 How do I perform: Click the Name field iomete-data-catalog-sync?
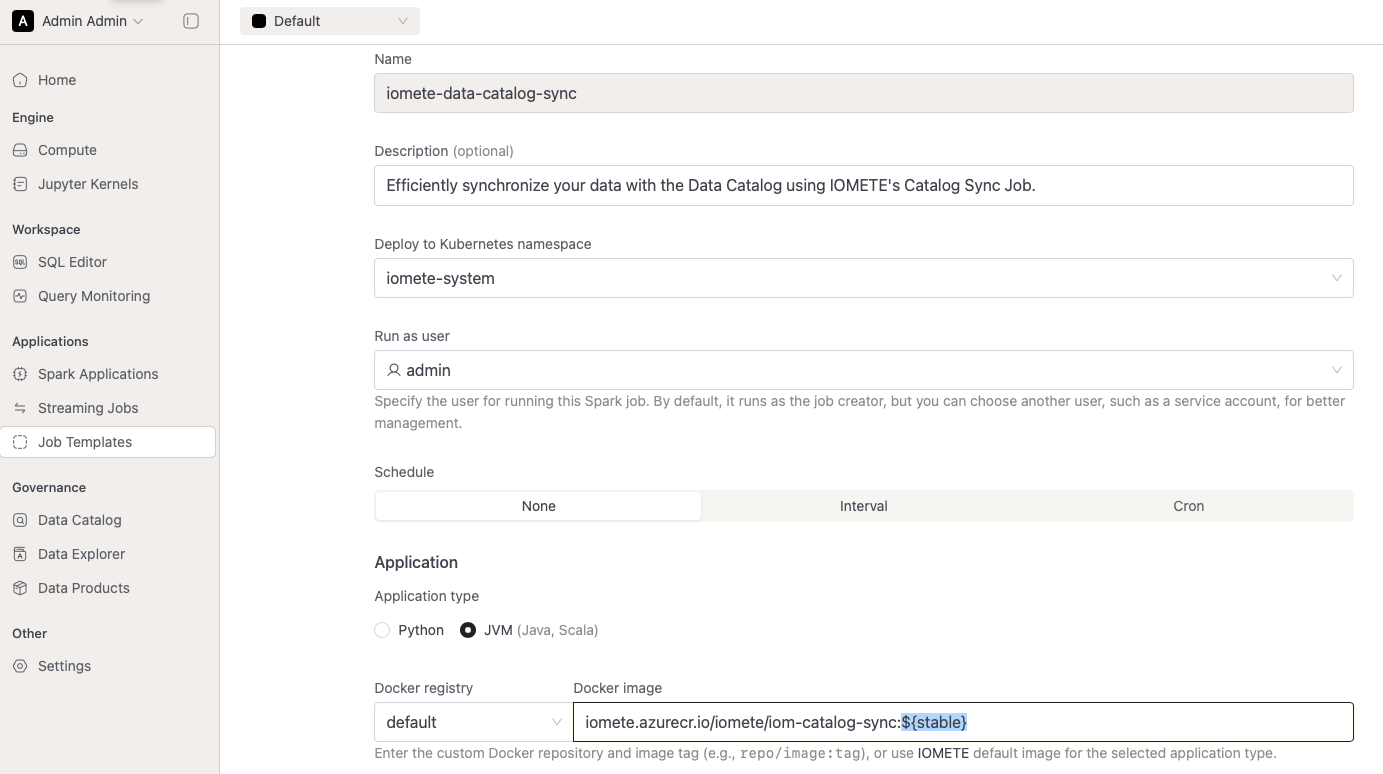pyautogui.click(x=864, y=93)
